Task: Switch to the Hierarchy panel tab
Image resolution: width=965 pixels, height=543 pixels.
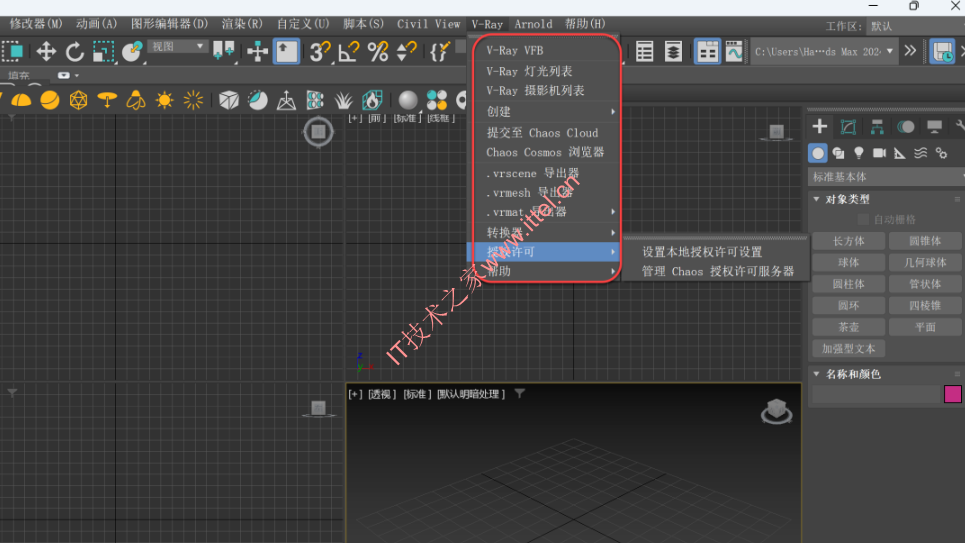Action: (877, 127)
